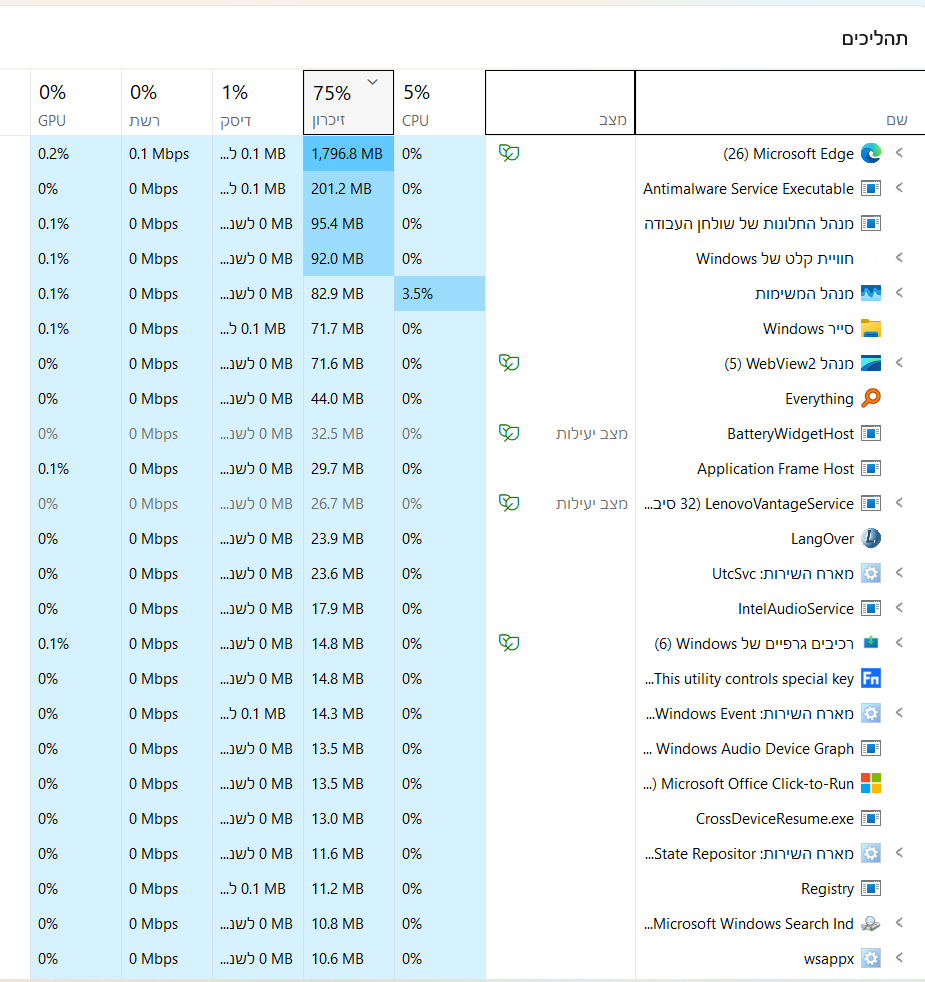Click the UtcSvc service gear icon
Image resolution: width=925 pixels, height=982 pixels.
(870, 573)
